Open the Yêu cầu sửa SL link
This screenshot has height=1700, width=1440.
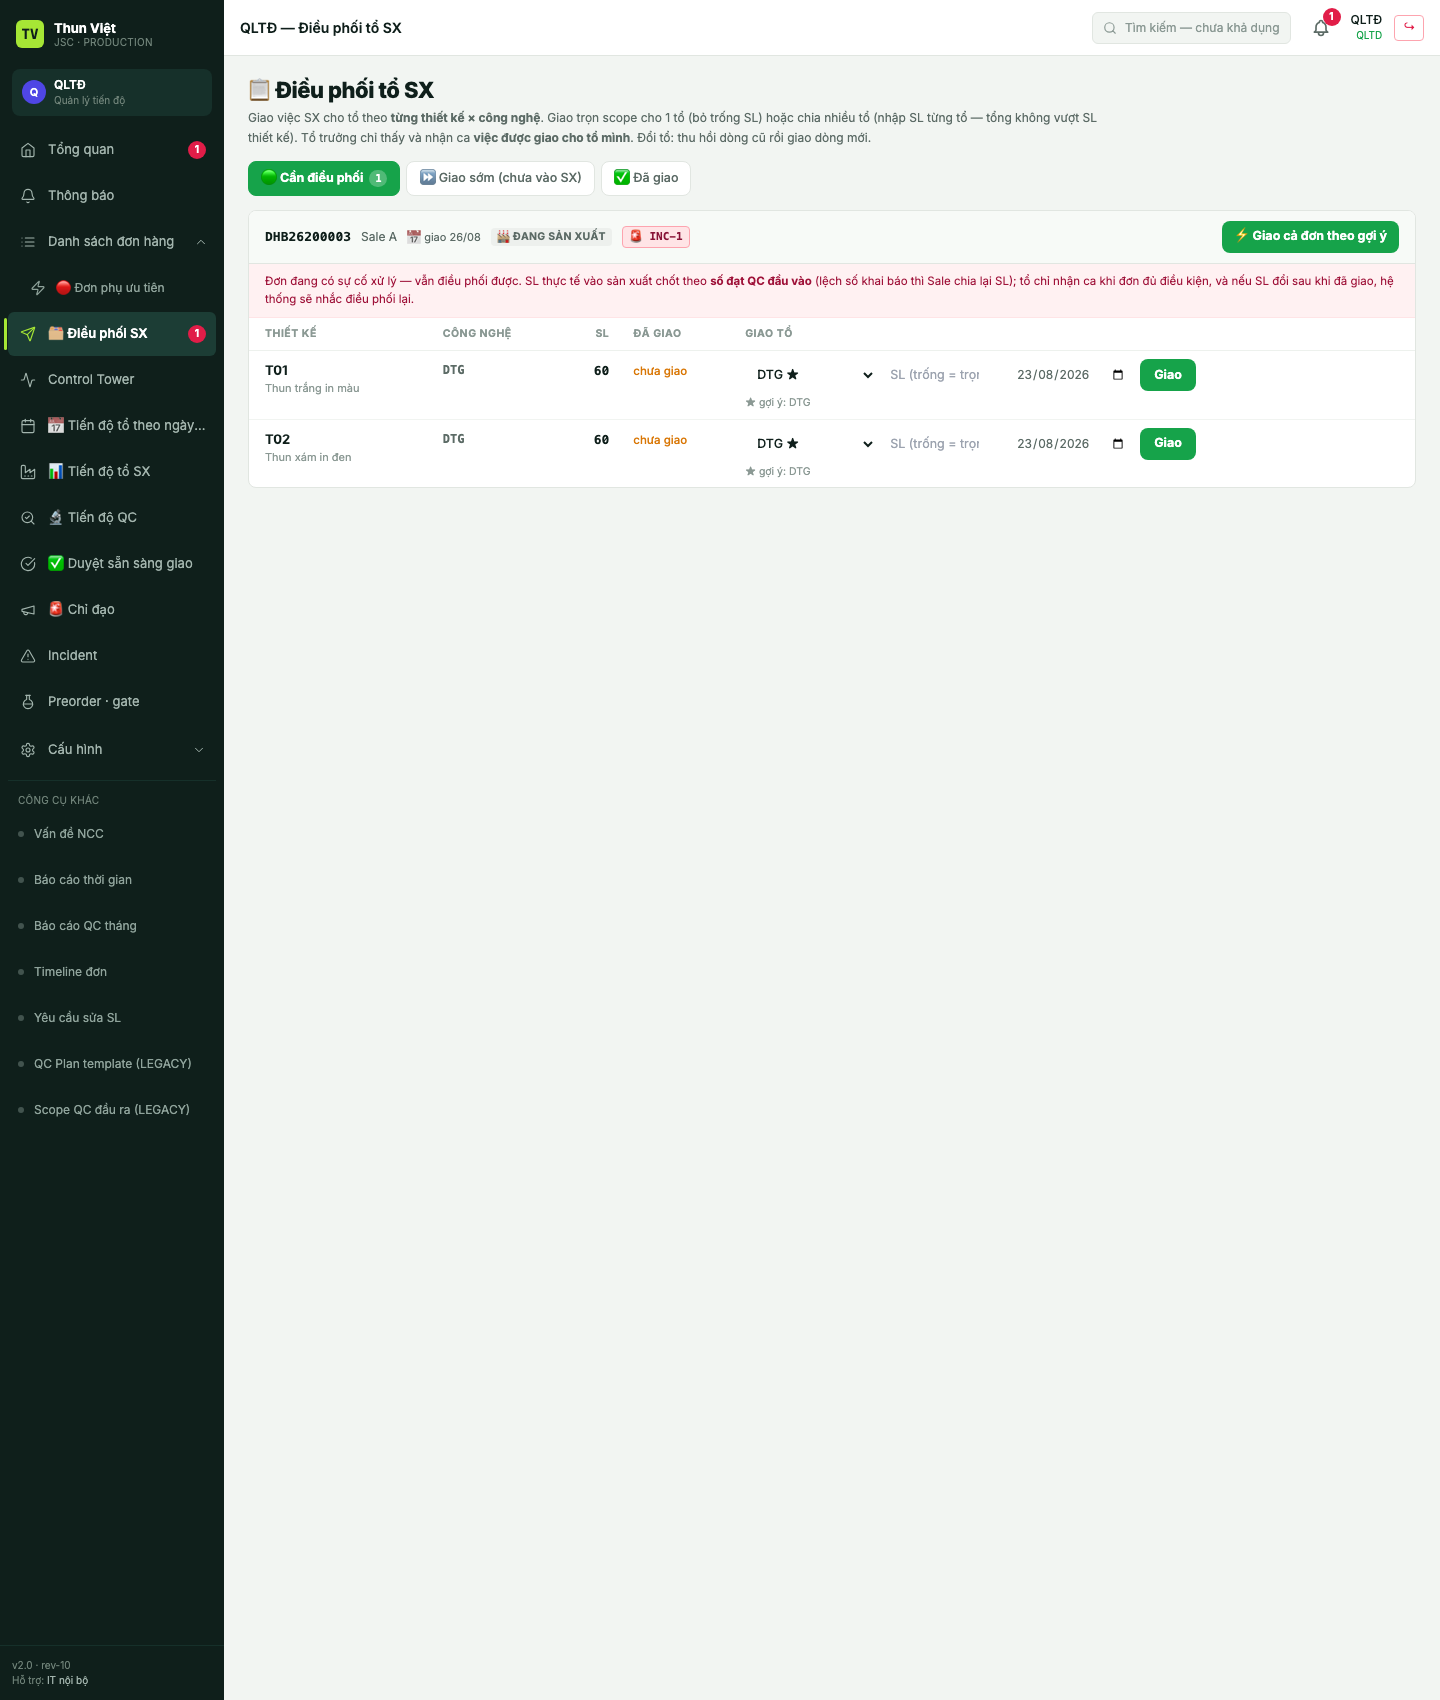pos(77,1018)
